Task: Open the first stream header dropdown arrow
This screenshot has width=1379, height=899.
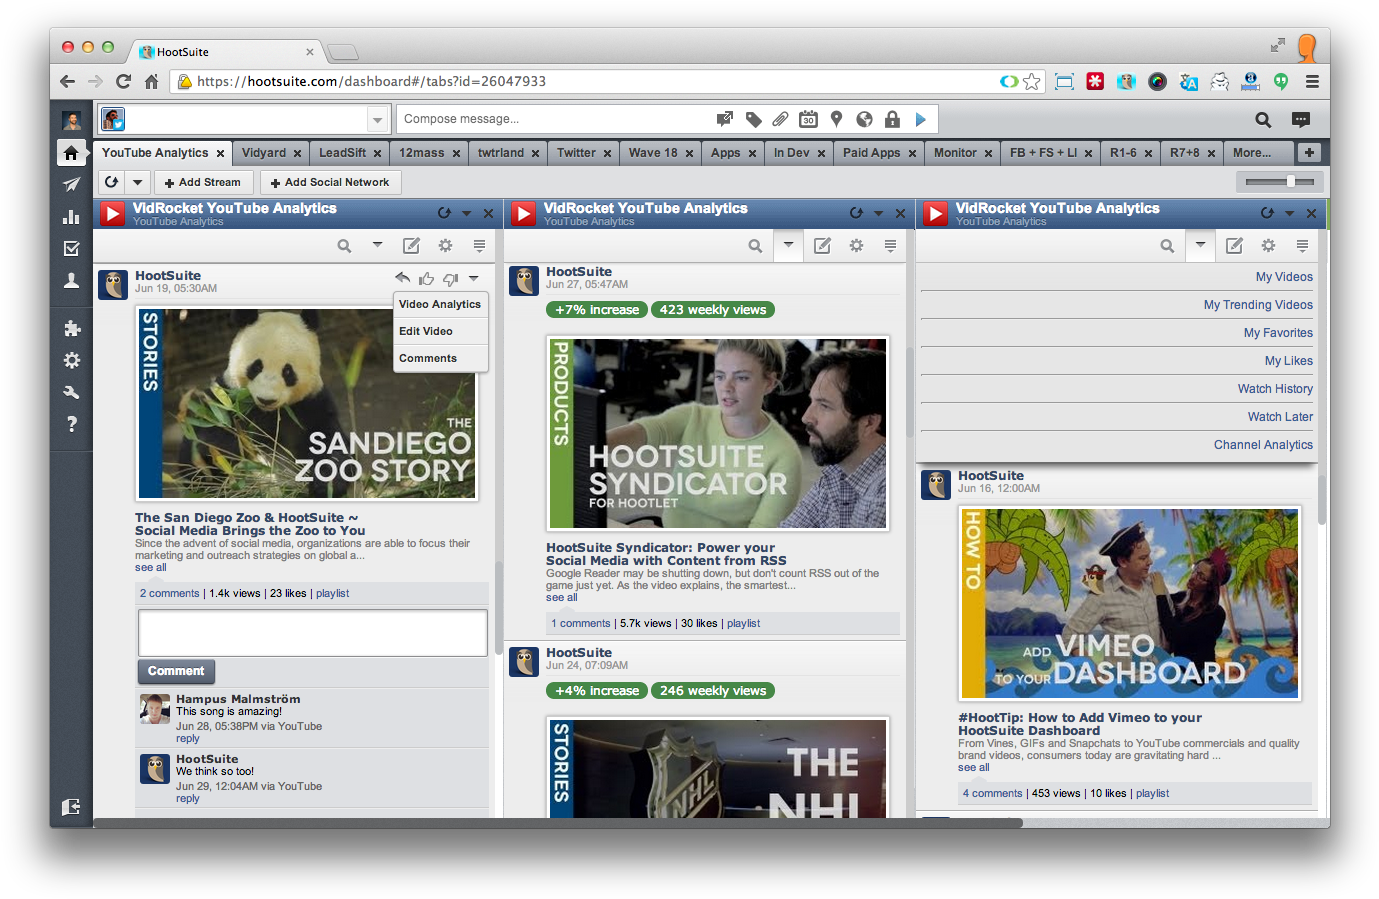Action: click(466, 213)
